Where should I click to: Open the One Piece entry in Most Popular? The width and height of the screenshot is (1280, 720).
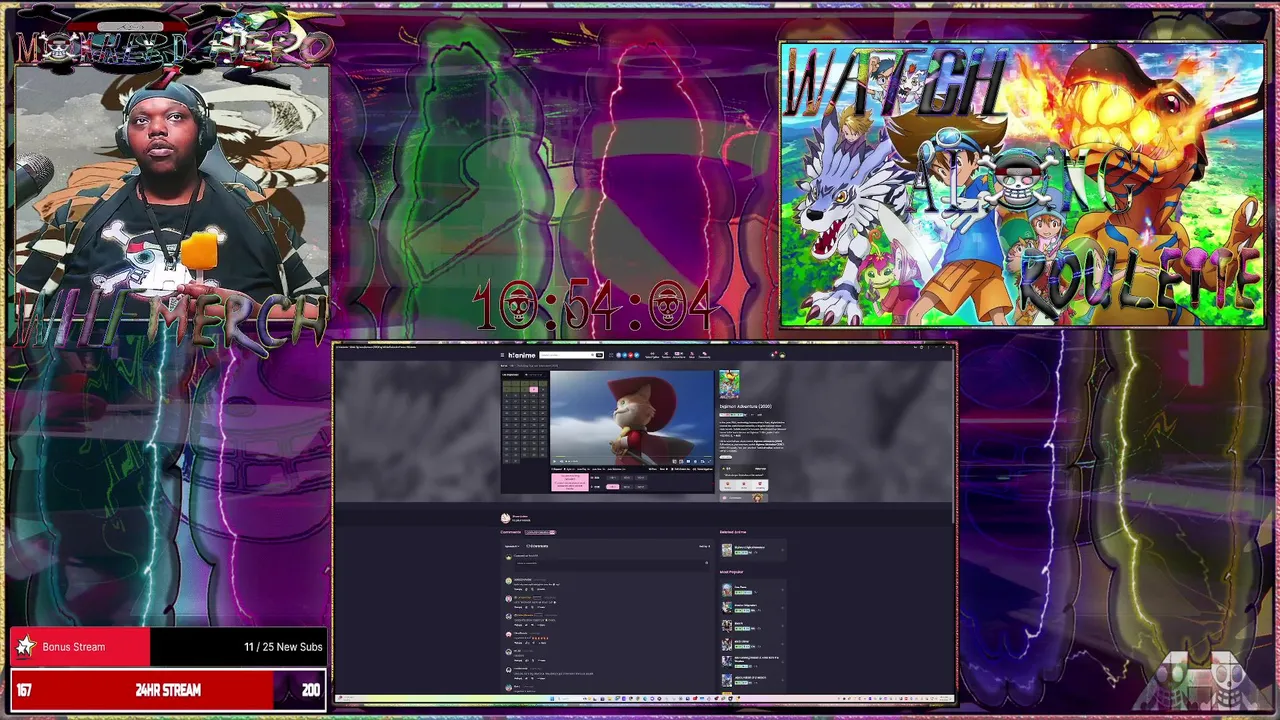pos(753,590)
